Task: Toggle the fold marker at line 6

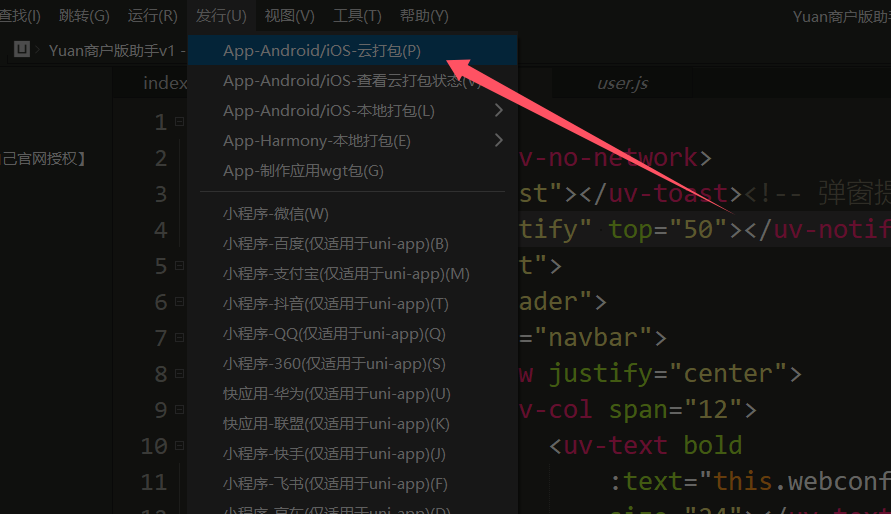Action: coord(180,301)
